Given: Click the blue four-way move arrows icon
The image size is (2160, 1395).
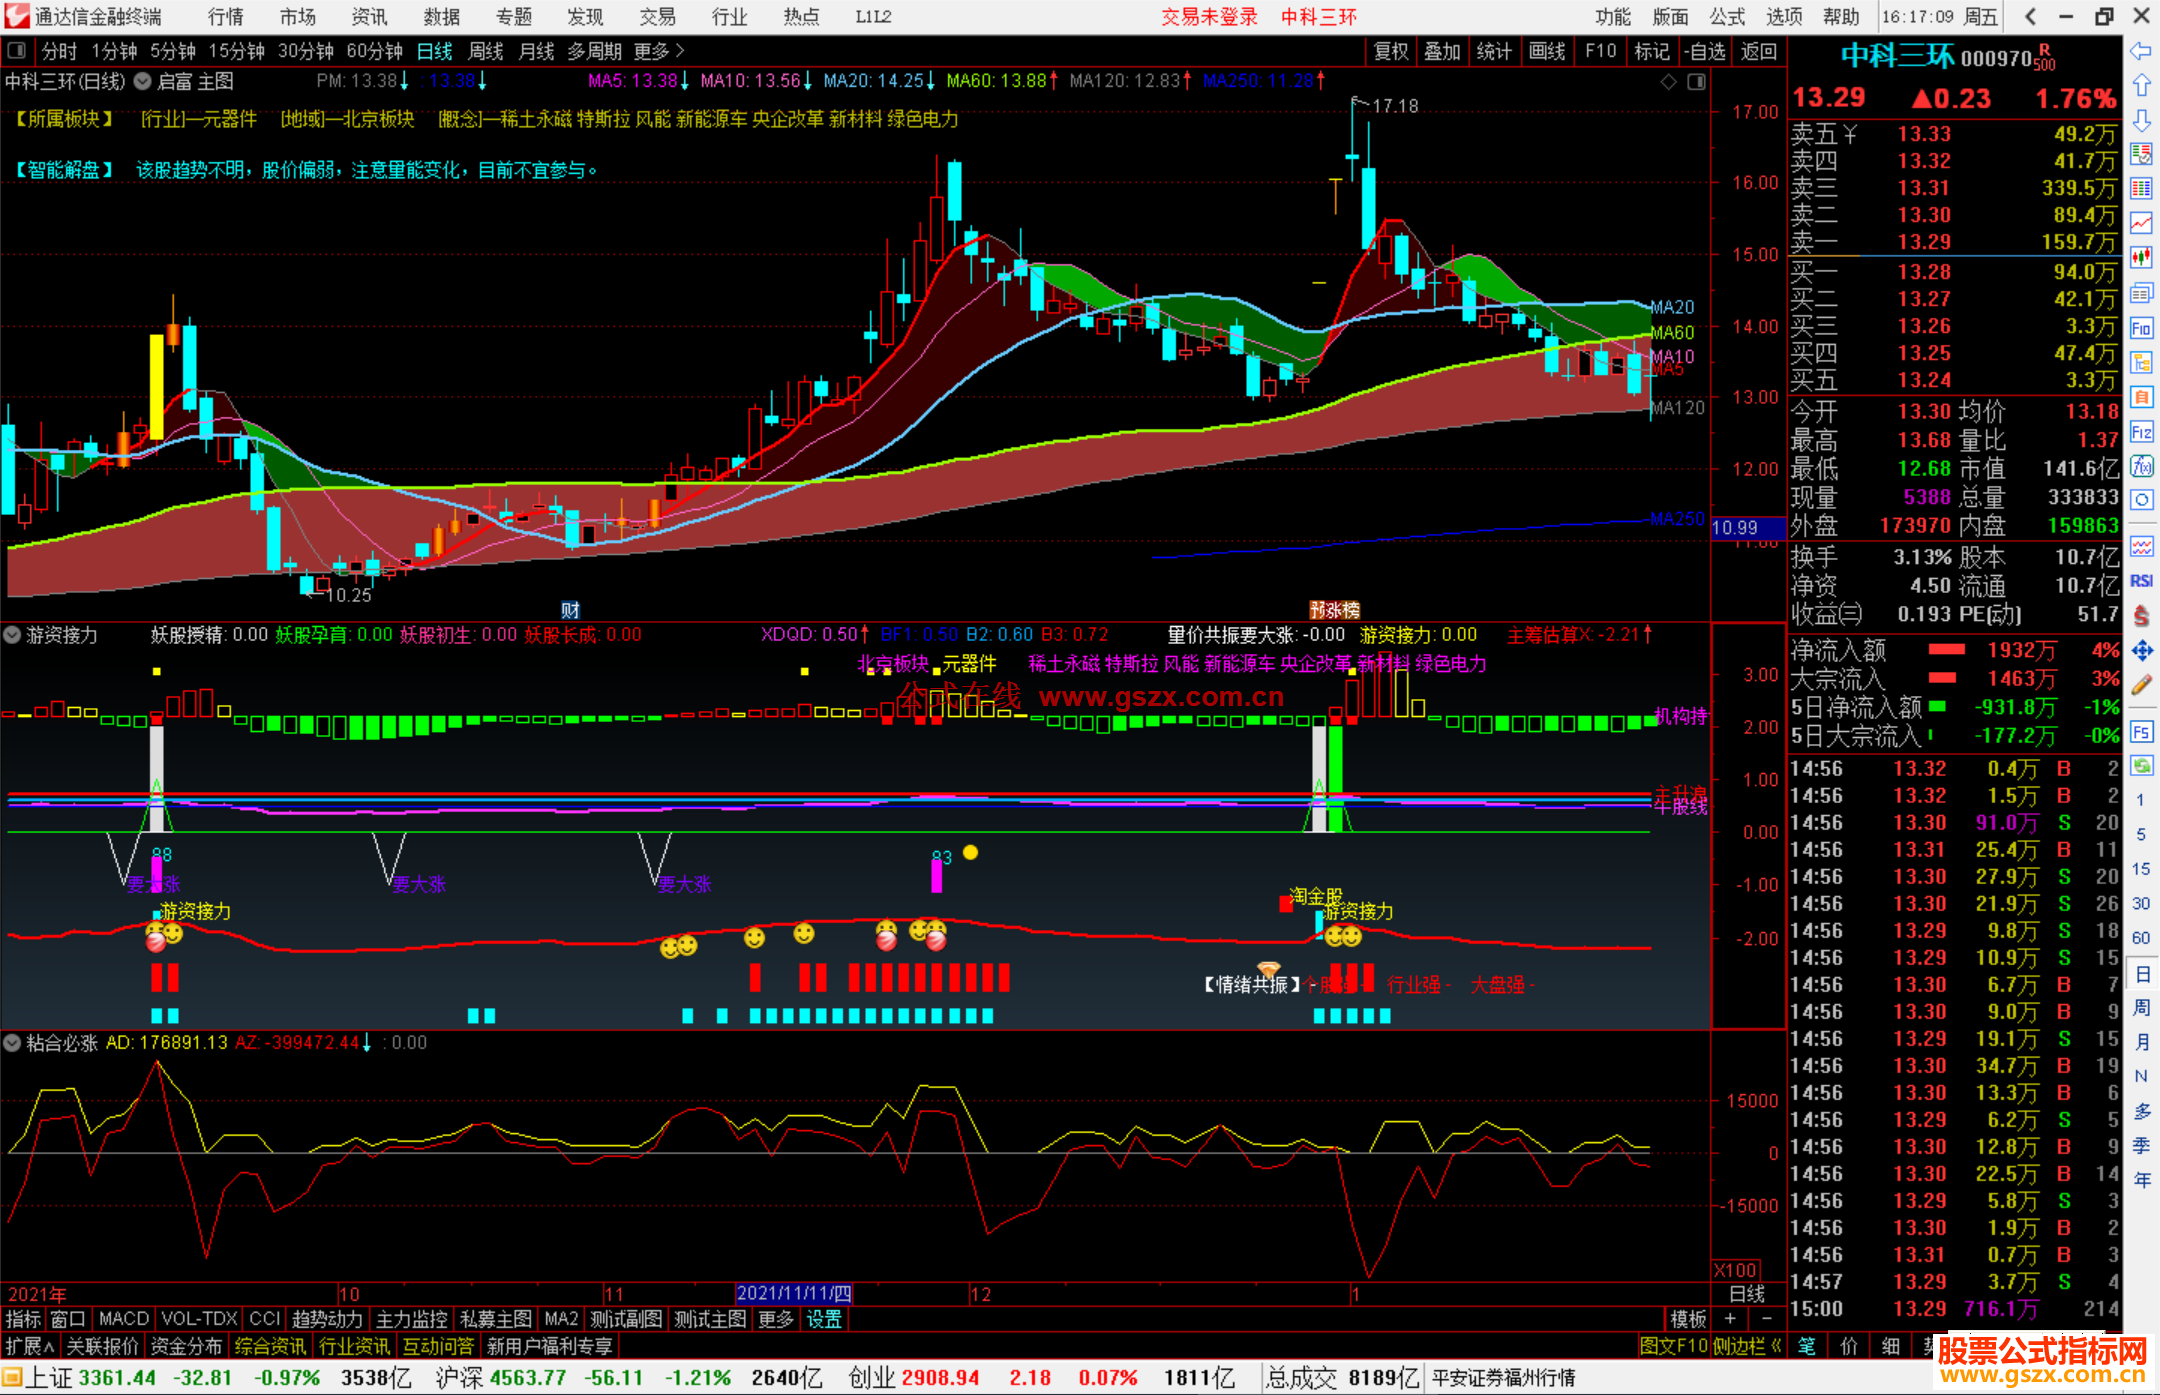Looking at the screenshot, I should pyautogui.click(x=2141, y=651).
